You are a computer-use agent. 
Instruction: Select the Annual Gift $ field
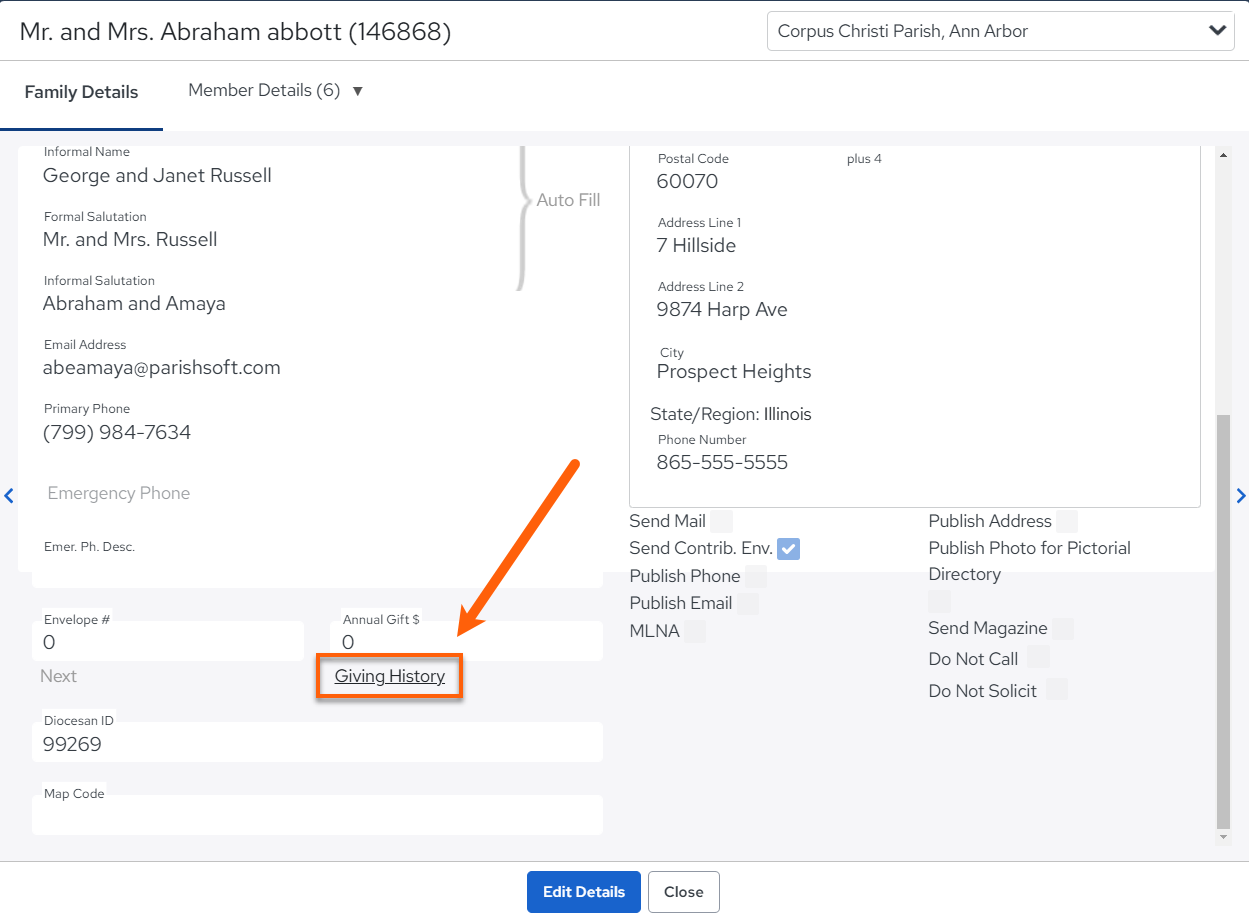pos(466,641)
